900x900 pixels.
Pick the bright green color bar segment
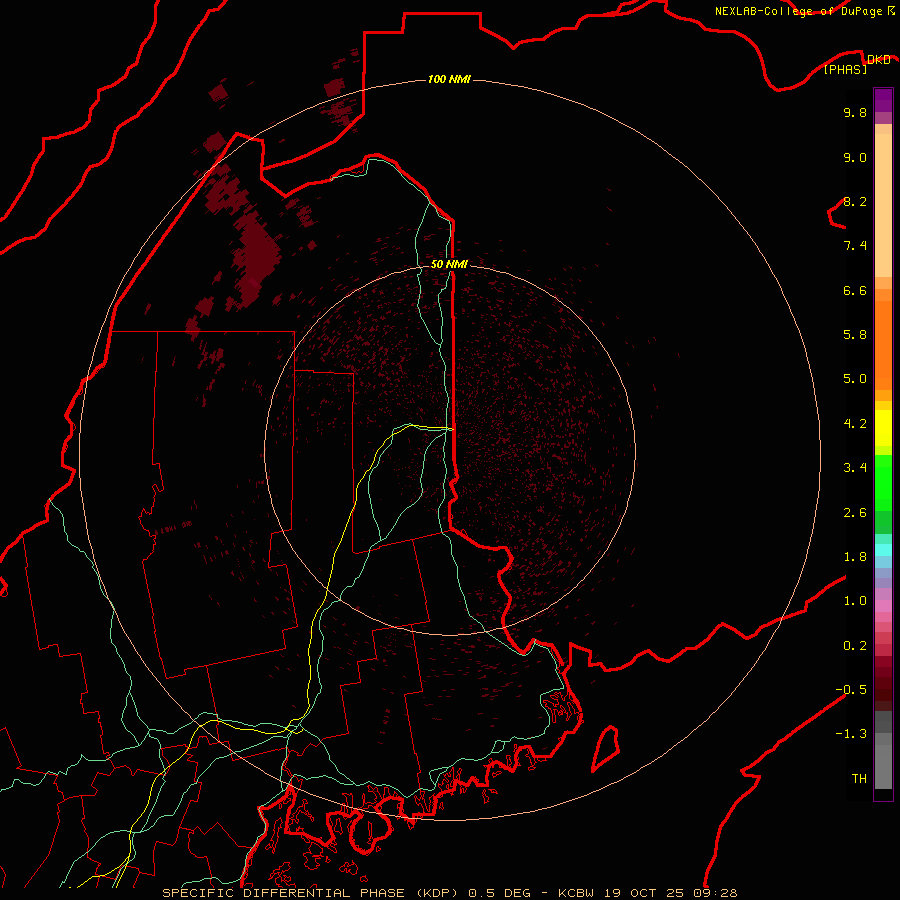pyautogui.click(x=883, y=483)
